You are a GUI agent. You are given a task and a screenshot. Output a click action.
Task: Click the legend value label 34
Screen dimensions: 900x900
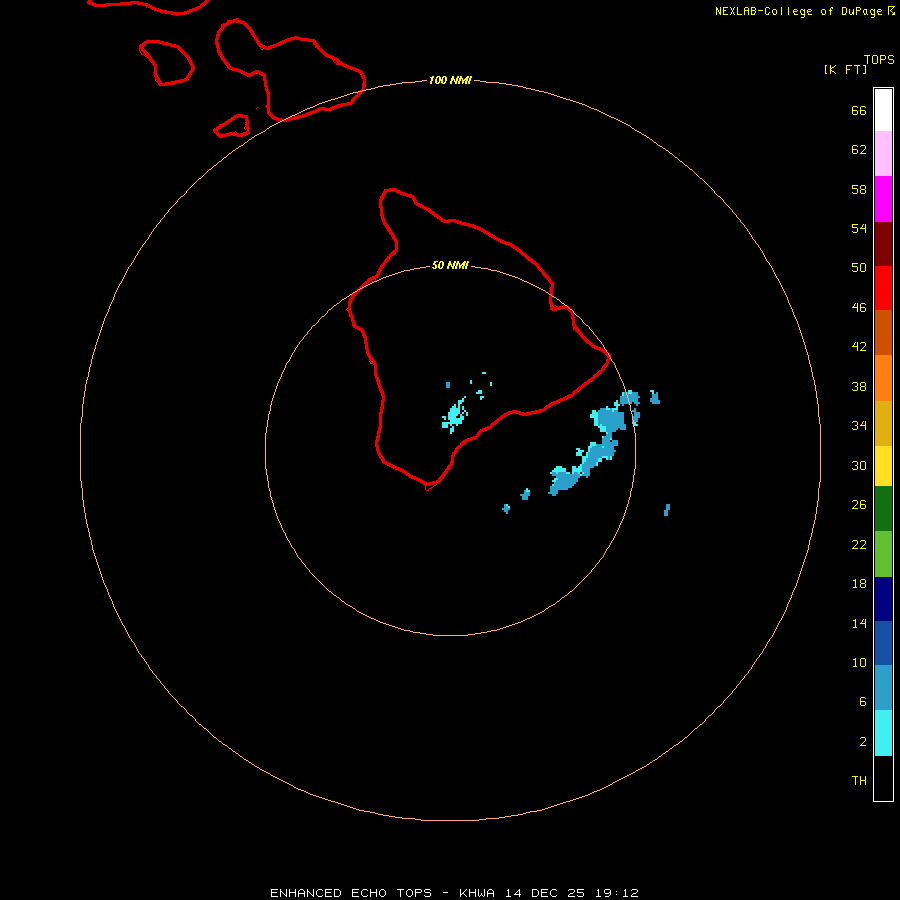coord(859,425)
